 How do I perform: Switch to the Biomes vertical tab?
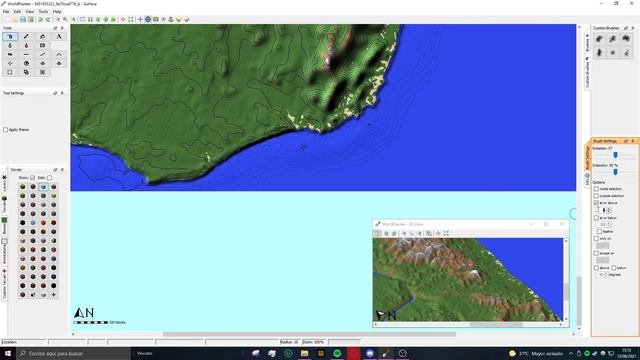(x=4, y=226)
